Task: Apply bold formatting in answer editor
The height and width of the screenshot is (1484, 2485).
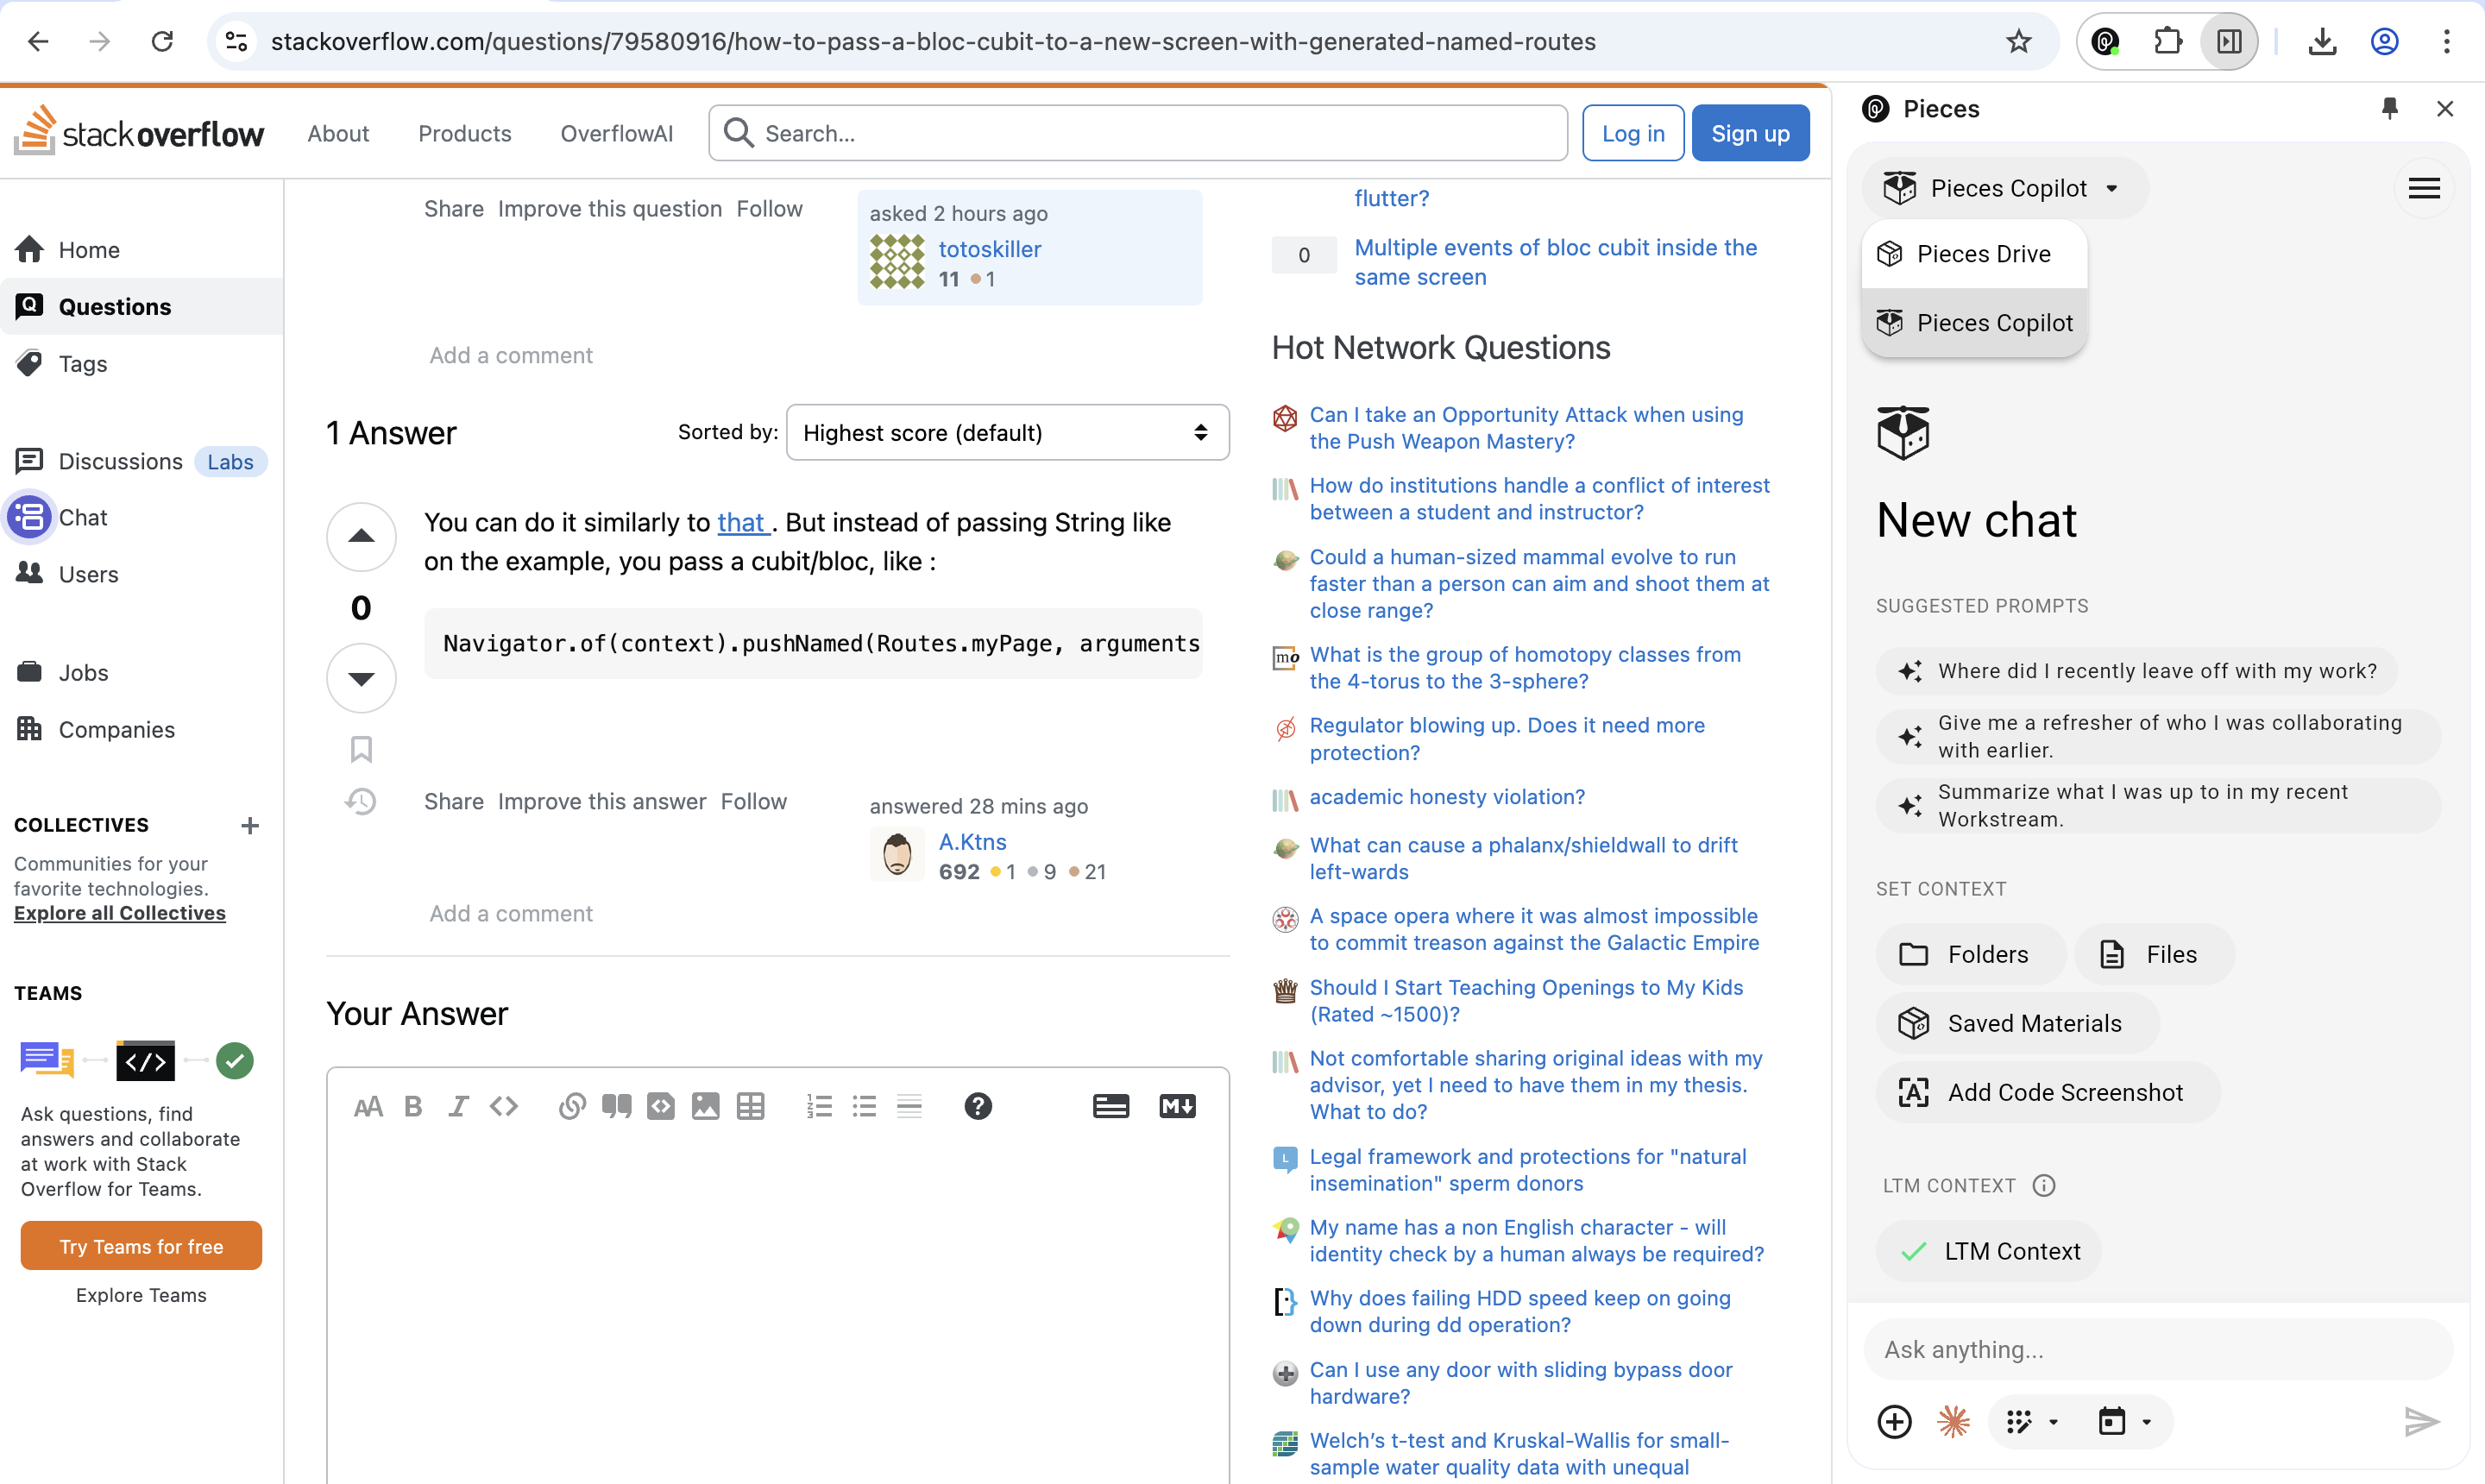Action: click(x=413, y=1106)
